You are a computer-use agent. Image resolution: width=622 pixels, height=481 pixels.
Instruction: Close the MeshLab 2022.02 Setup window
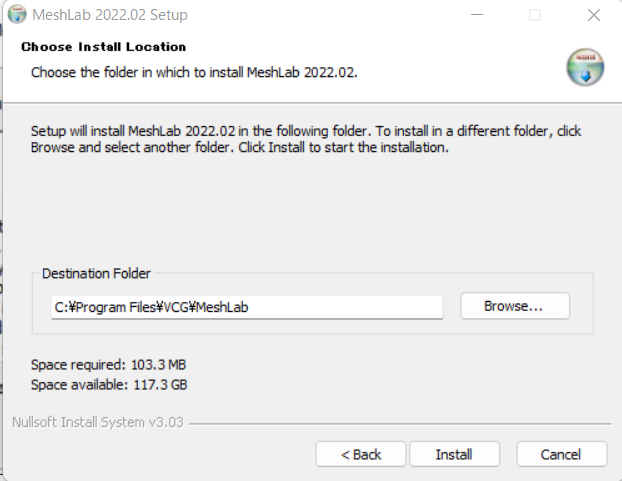pyautogui.click(x=594, y=15)
